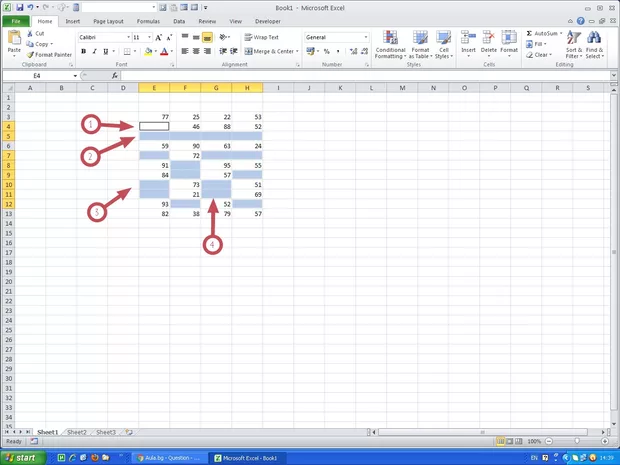Apply the Accounting Number Format icon
Screen dimensions: 620x465
(310, 51)
